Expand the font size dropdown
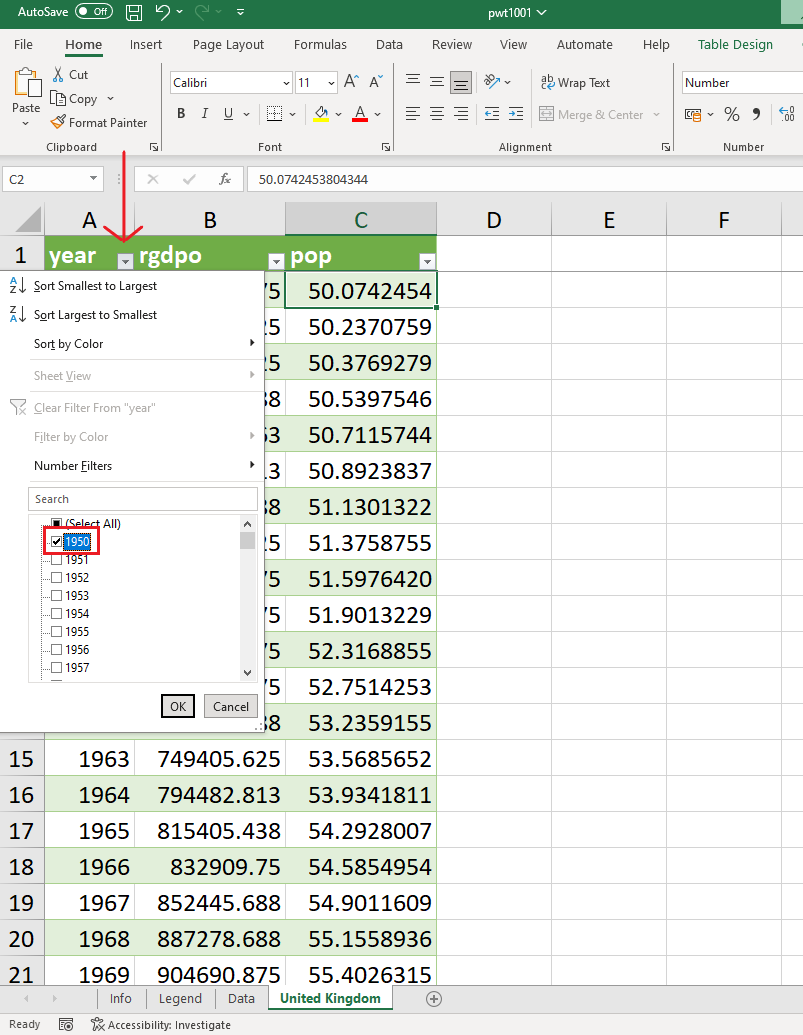The height and width of the screenshot is (1035, 803). [331, 83]
